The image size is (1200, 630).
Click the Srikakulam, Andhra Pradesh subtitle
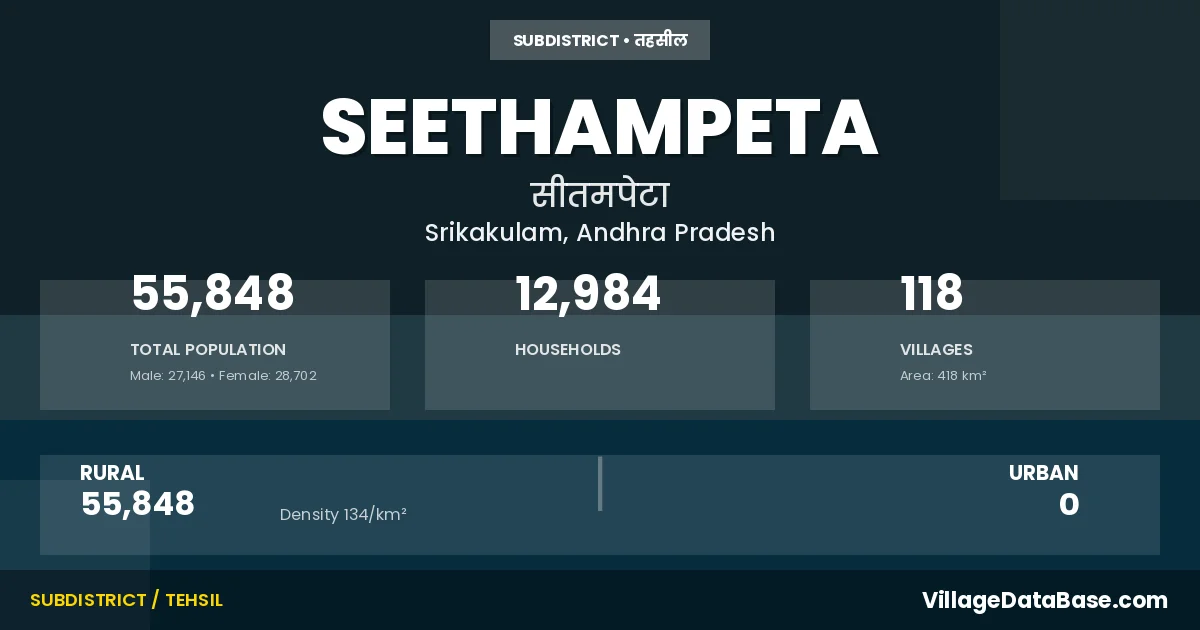[x=600, y=233]
